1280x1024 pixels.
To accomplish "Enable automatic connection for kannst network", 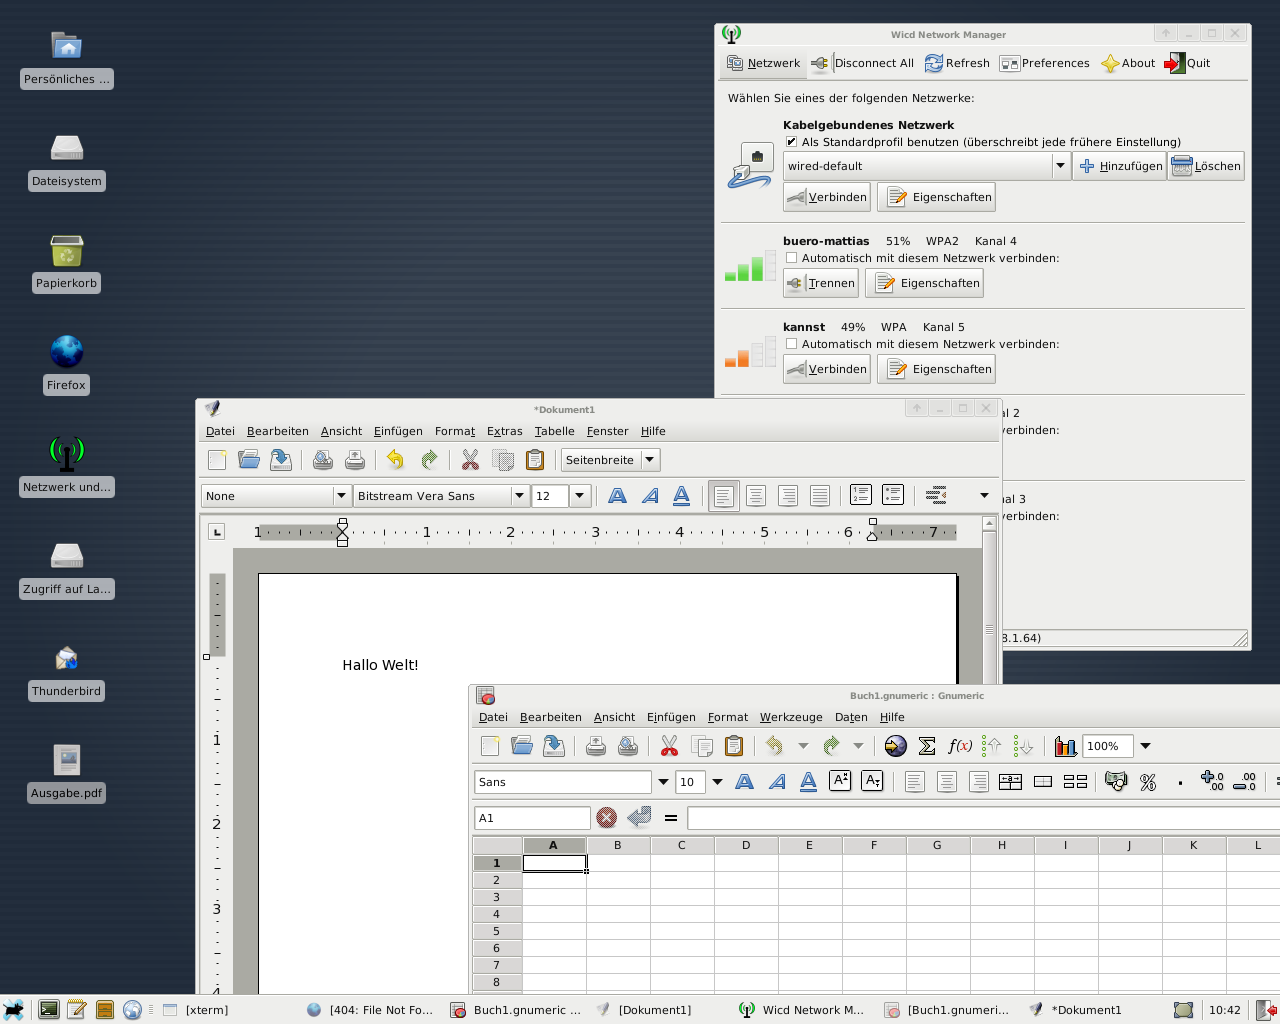I will pyautogui.click(x=791, y=344).
